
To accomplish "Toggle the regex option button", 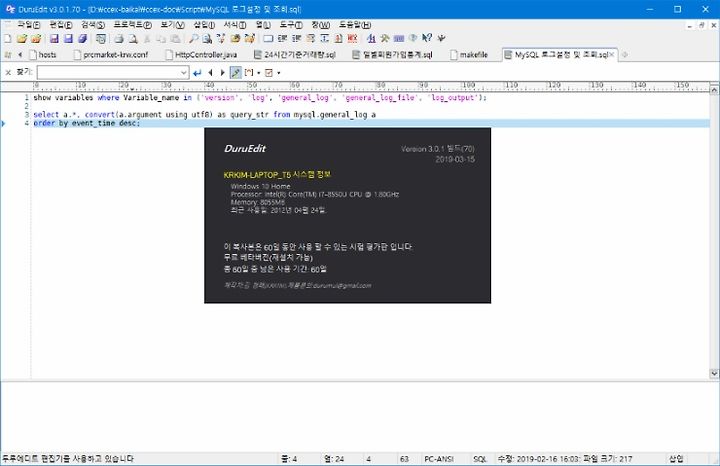I will (249, 73).
